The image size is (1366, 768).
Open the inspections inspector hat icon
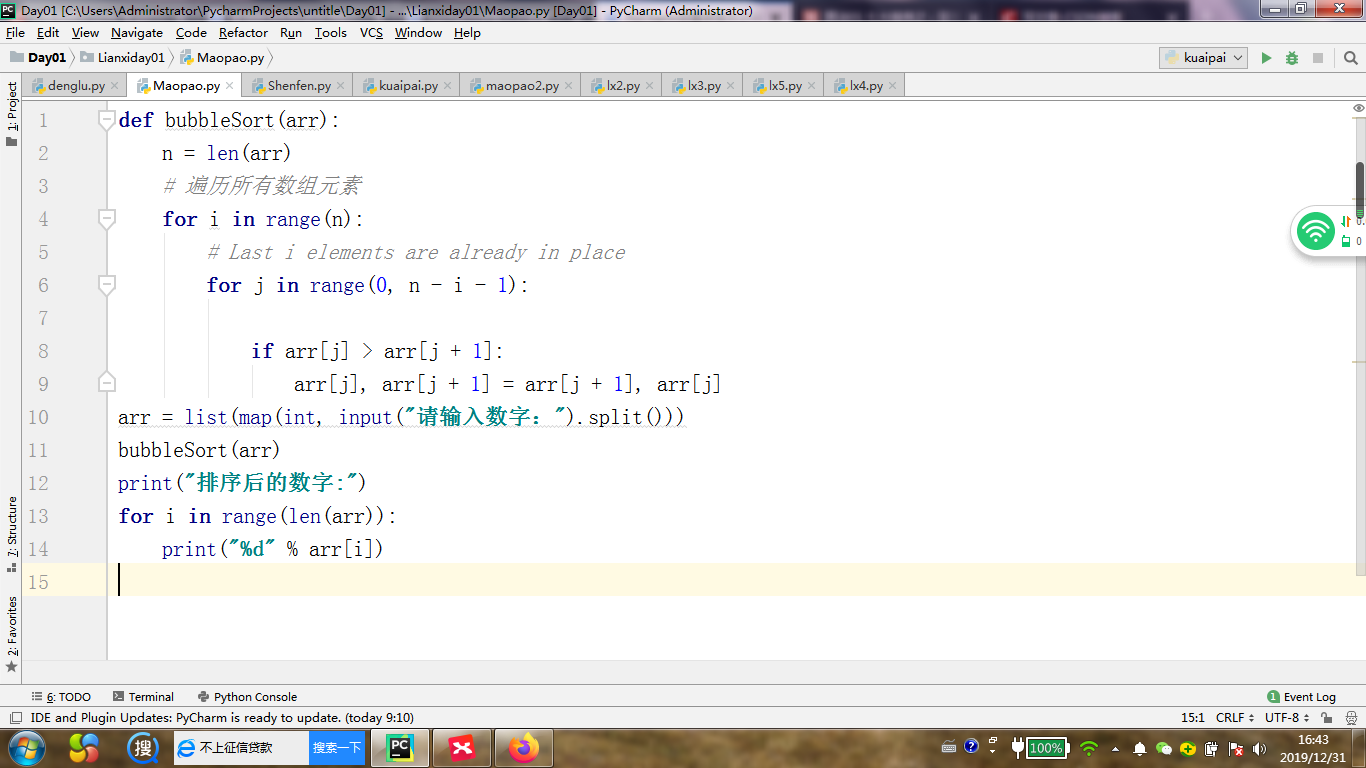tap(1349, 718)
